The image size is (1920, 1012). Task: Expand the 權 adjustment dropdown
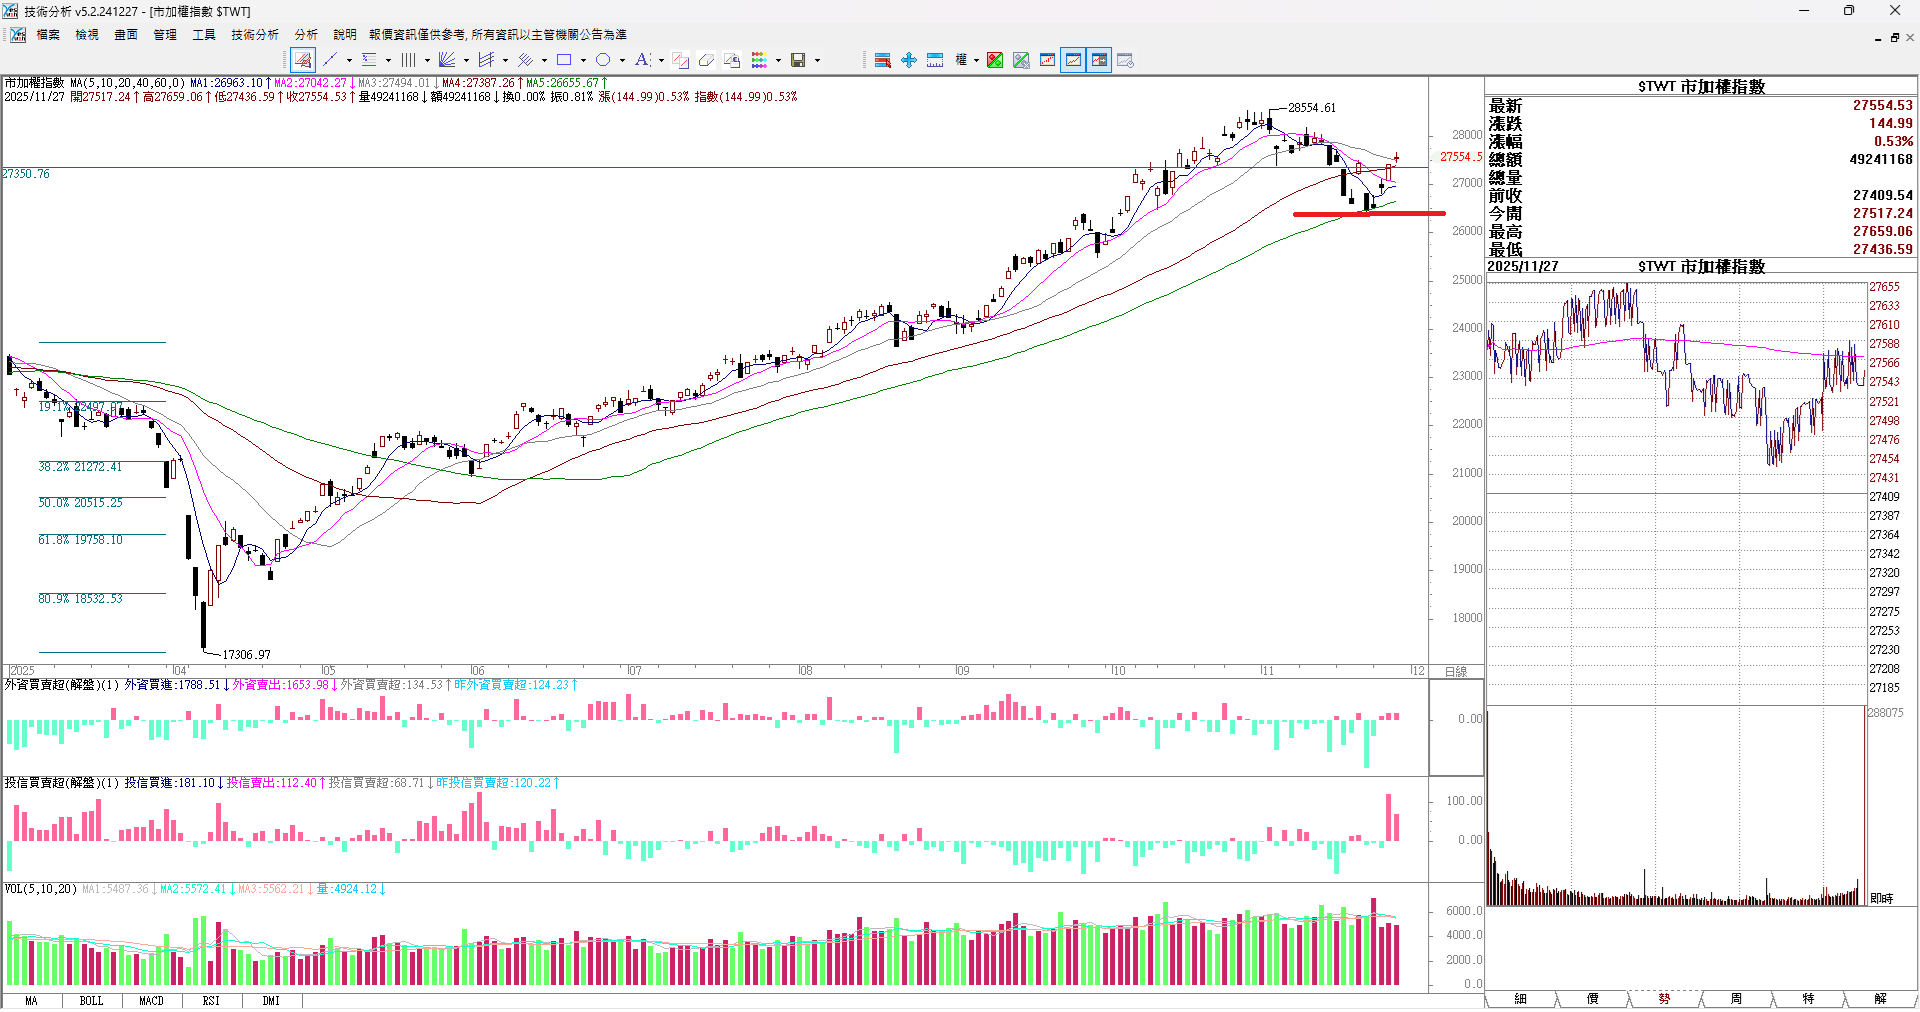click(x=975, y=60)
